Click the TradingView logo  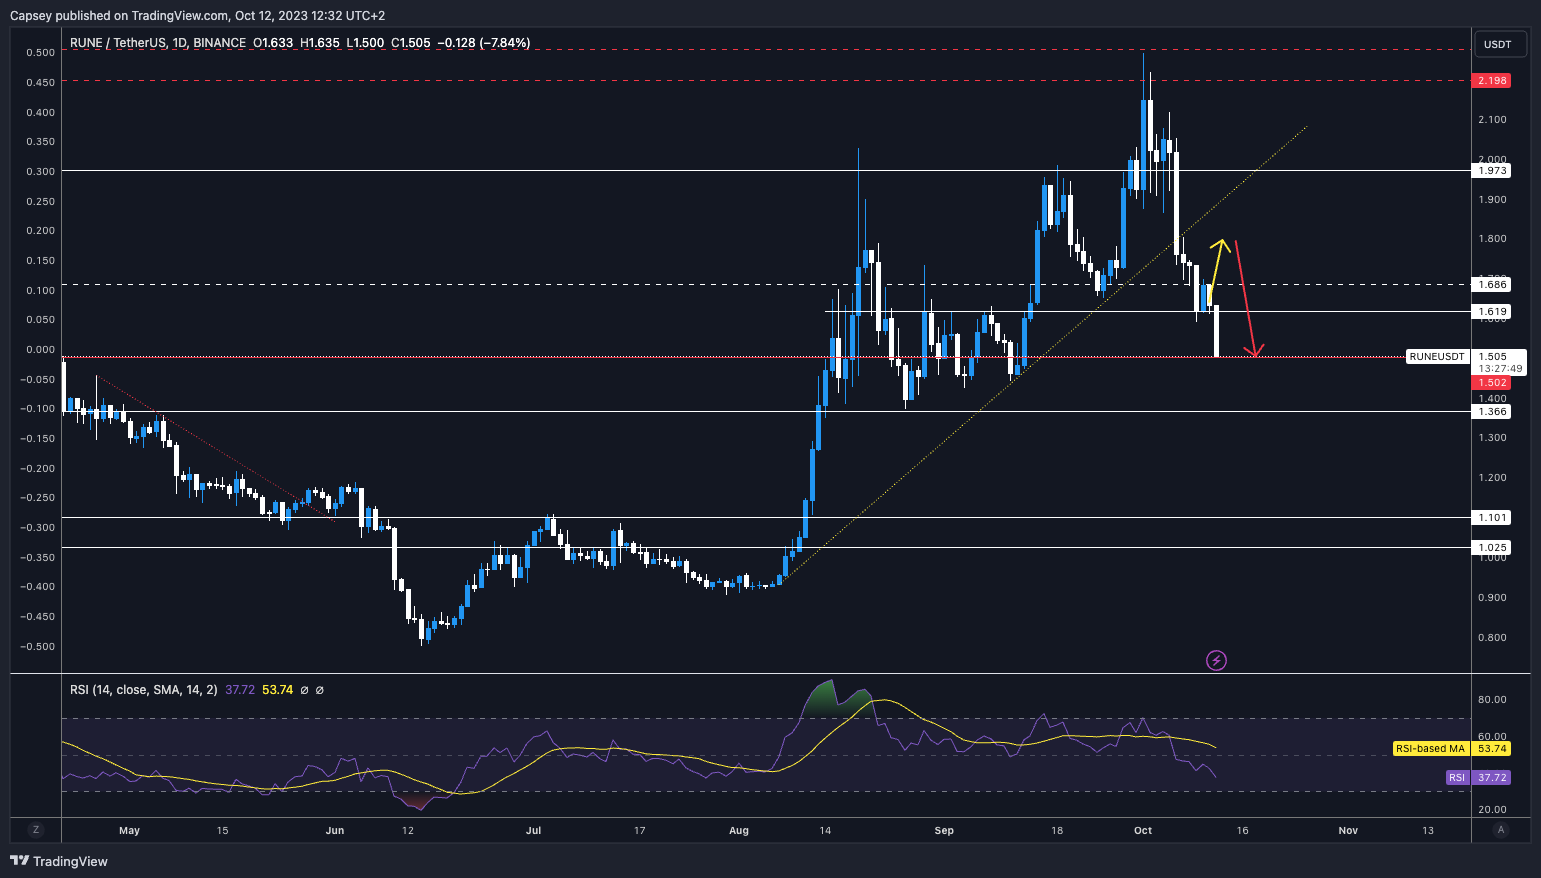59,861
